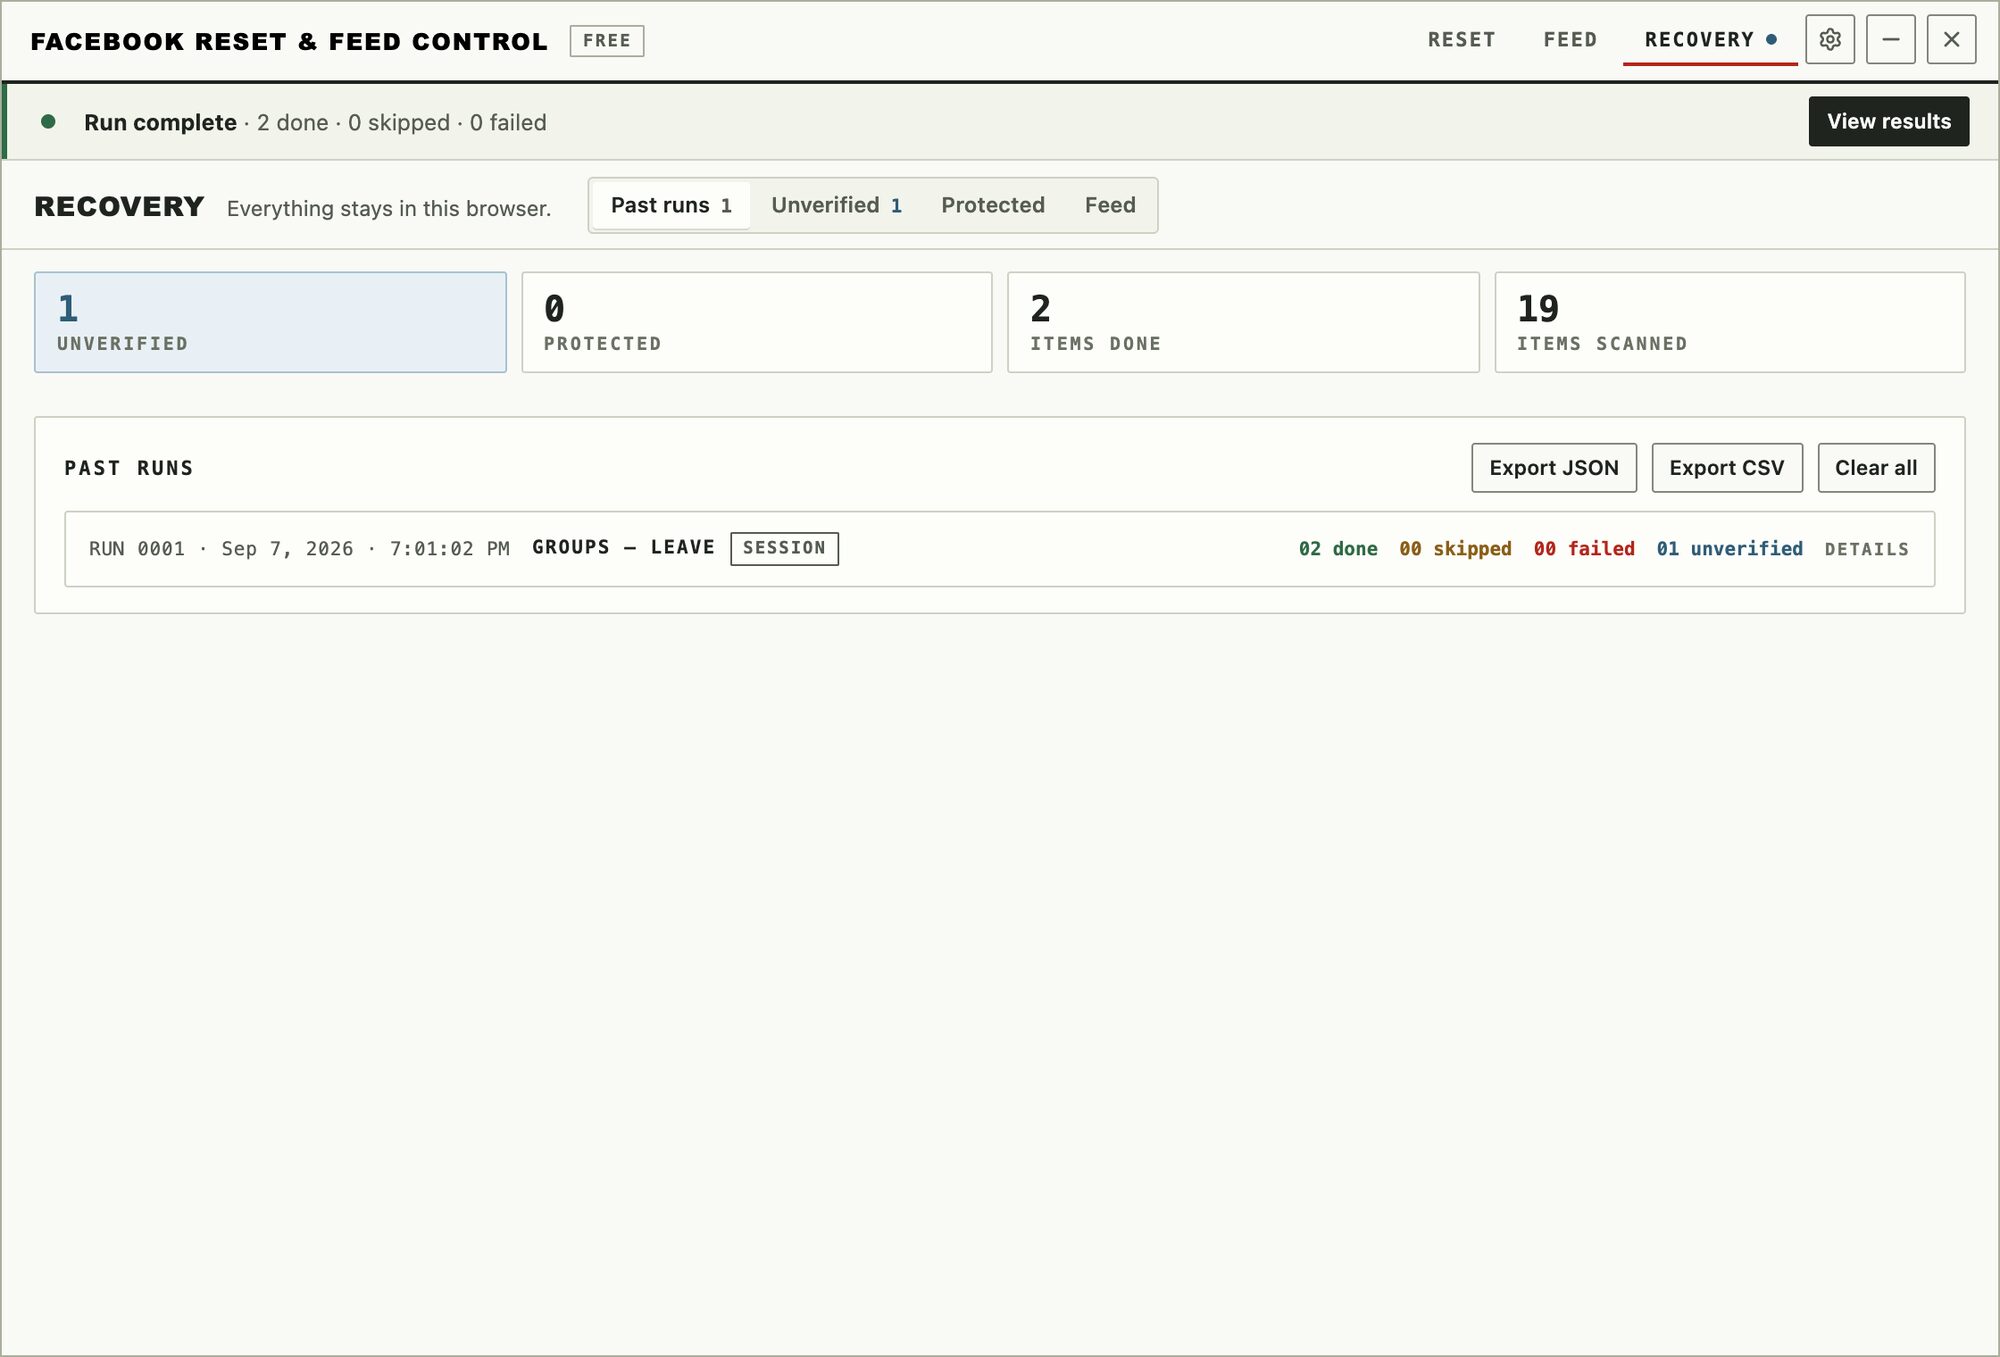Open DETAILS for Run 0001
The height and width of the screenshot is (1357, 2000).
pyautogui.click(x=1866, y=549)
